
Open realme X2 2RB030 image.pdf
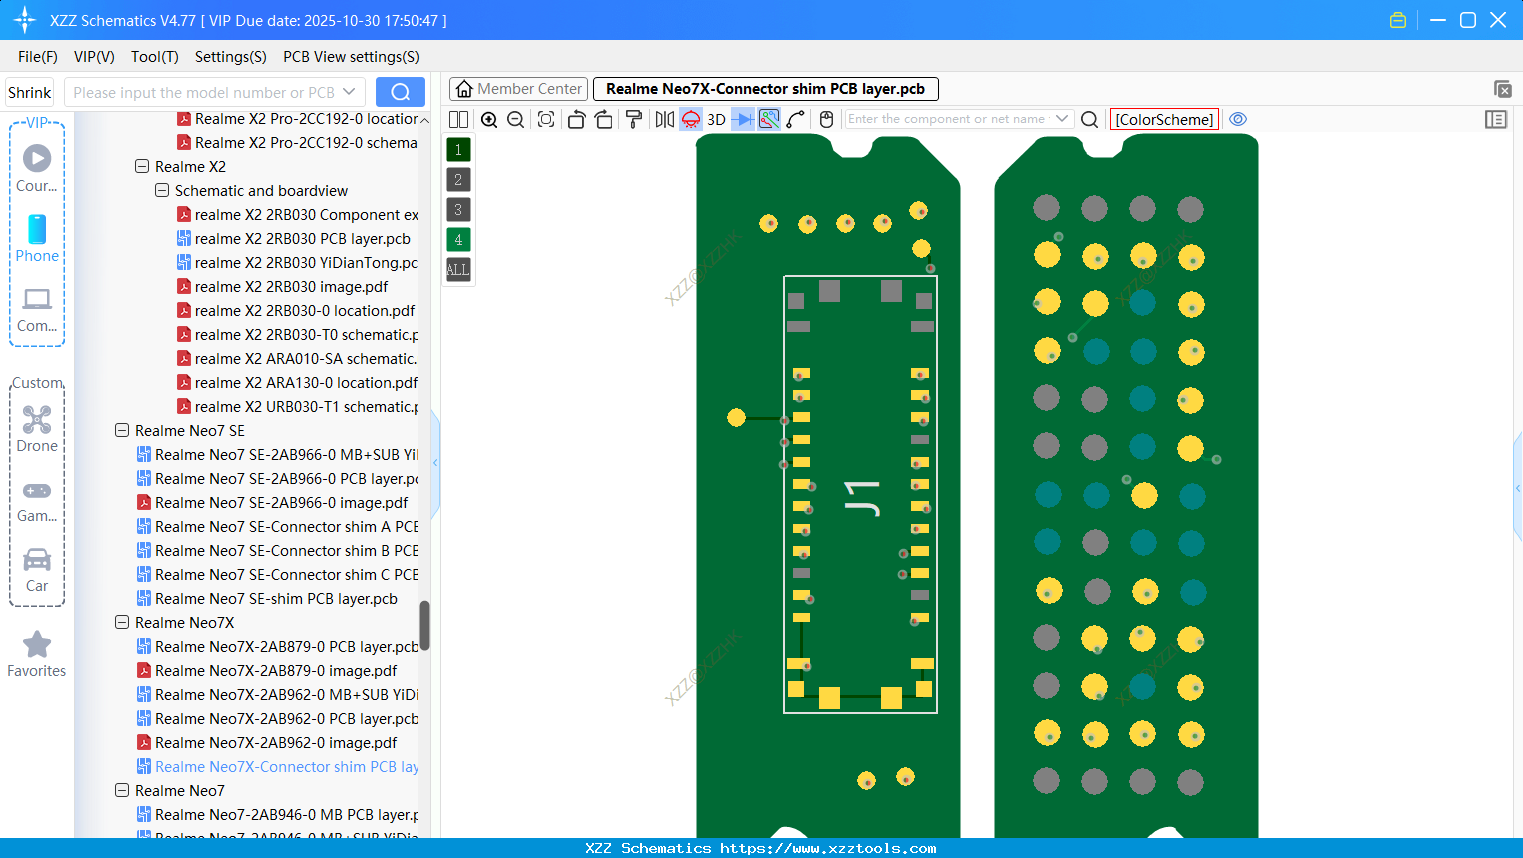(282, 286)
